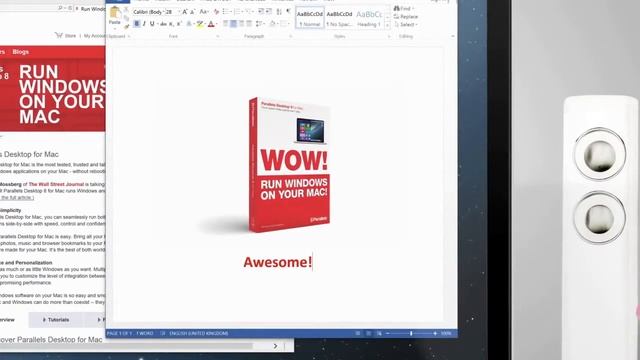Viewport: 640px width, 360px height.
Task: Clear all formatting from the text
Action: coord(216,12)
